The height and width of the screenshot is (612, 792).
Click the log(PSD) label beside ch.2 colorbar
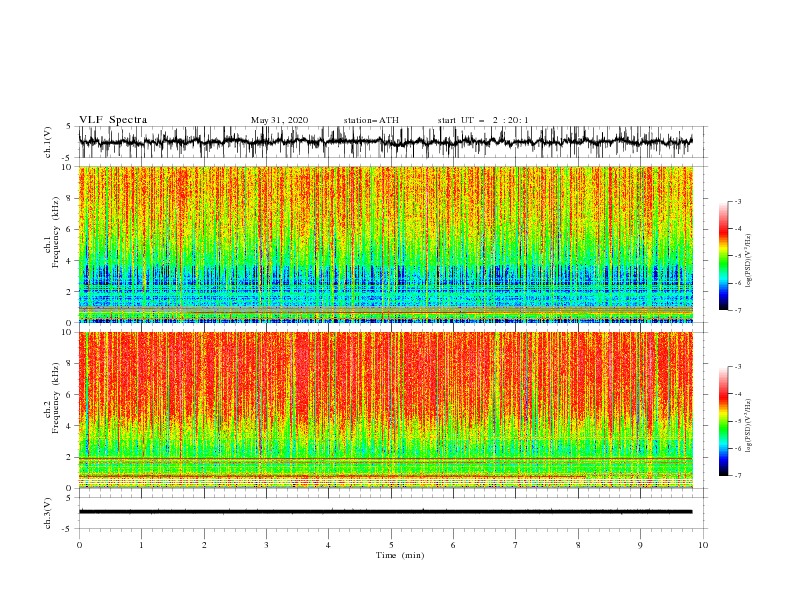pyautogui.click(x=749, y=425)
